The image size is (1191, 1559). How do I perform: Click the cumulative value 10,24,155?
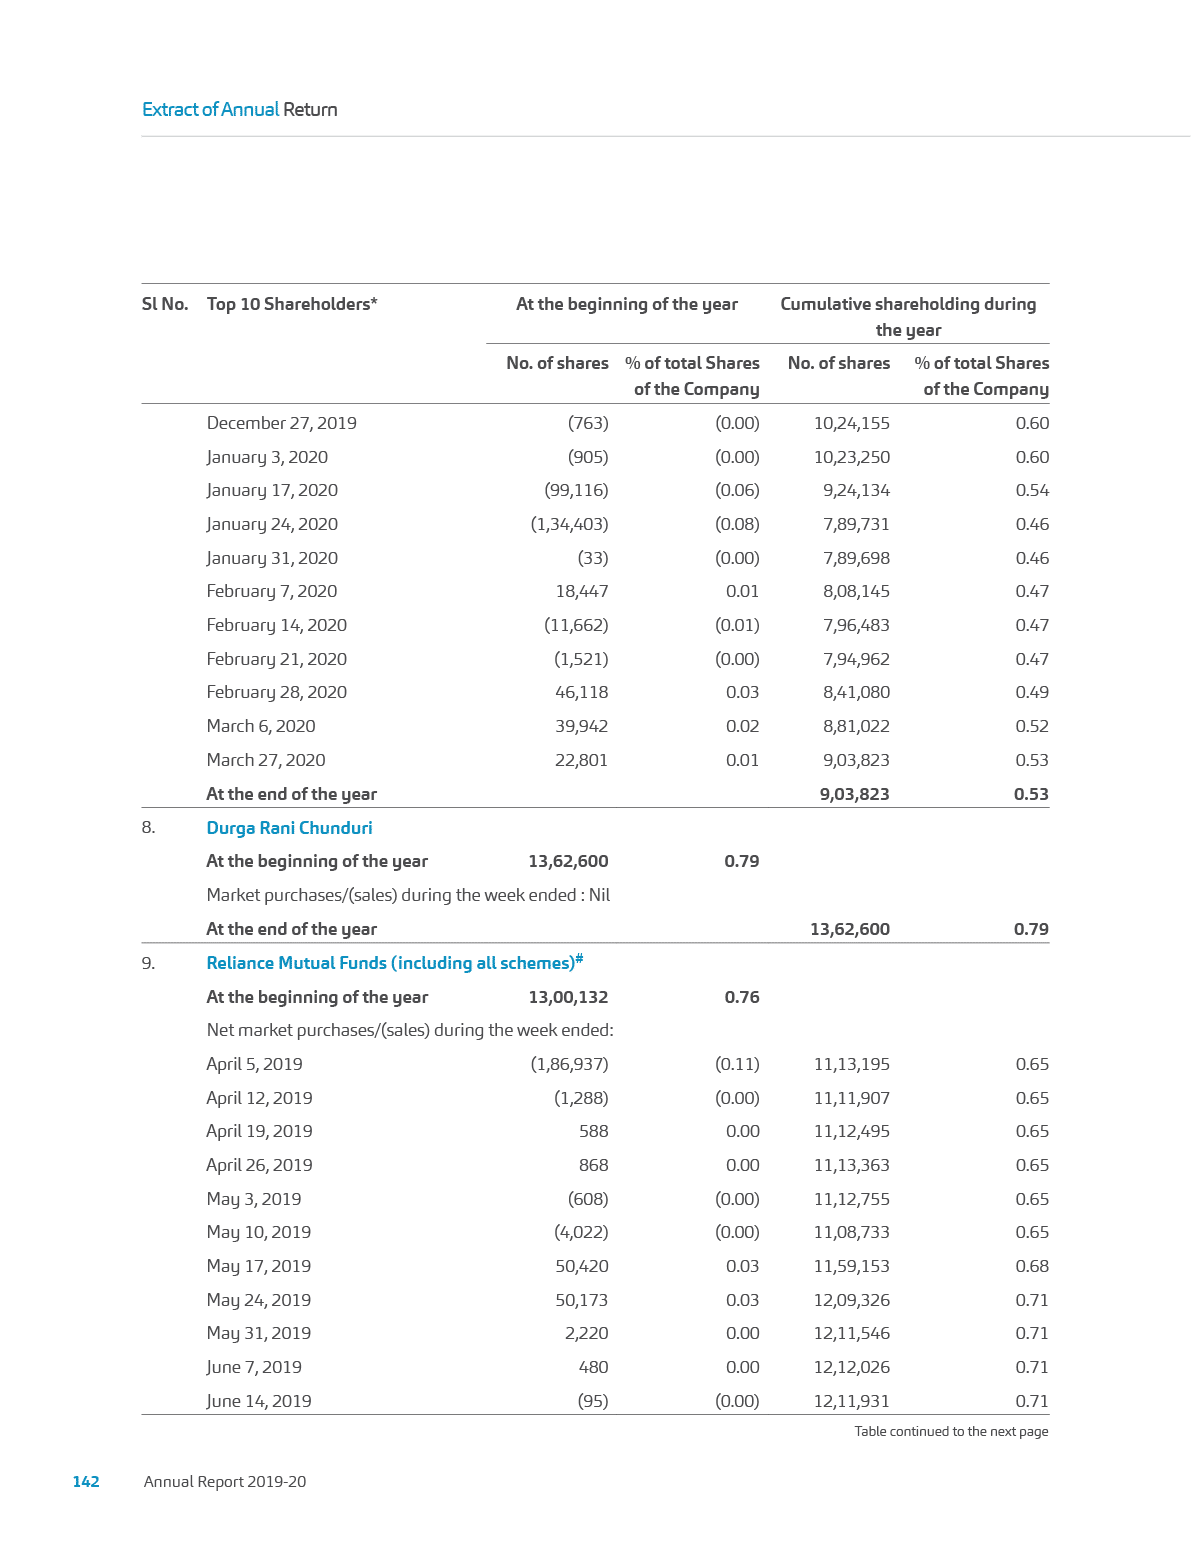click(x=851, y=423)
